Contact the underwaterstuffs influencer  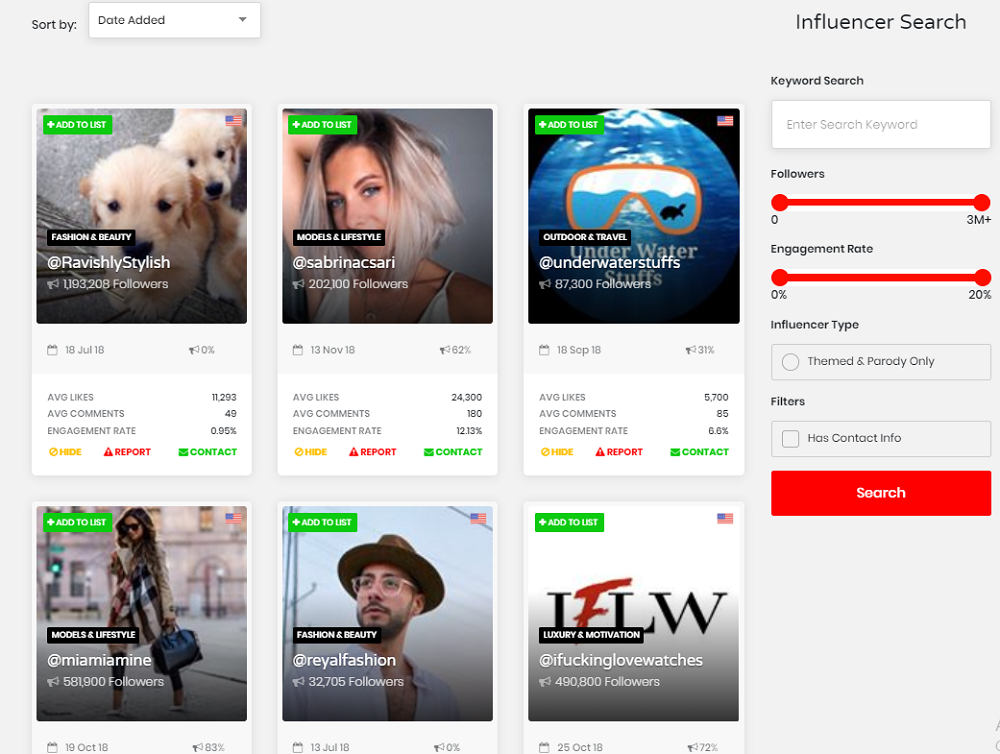coord(704,452)
